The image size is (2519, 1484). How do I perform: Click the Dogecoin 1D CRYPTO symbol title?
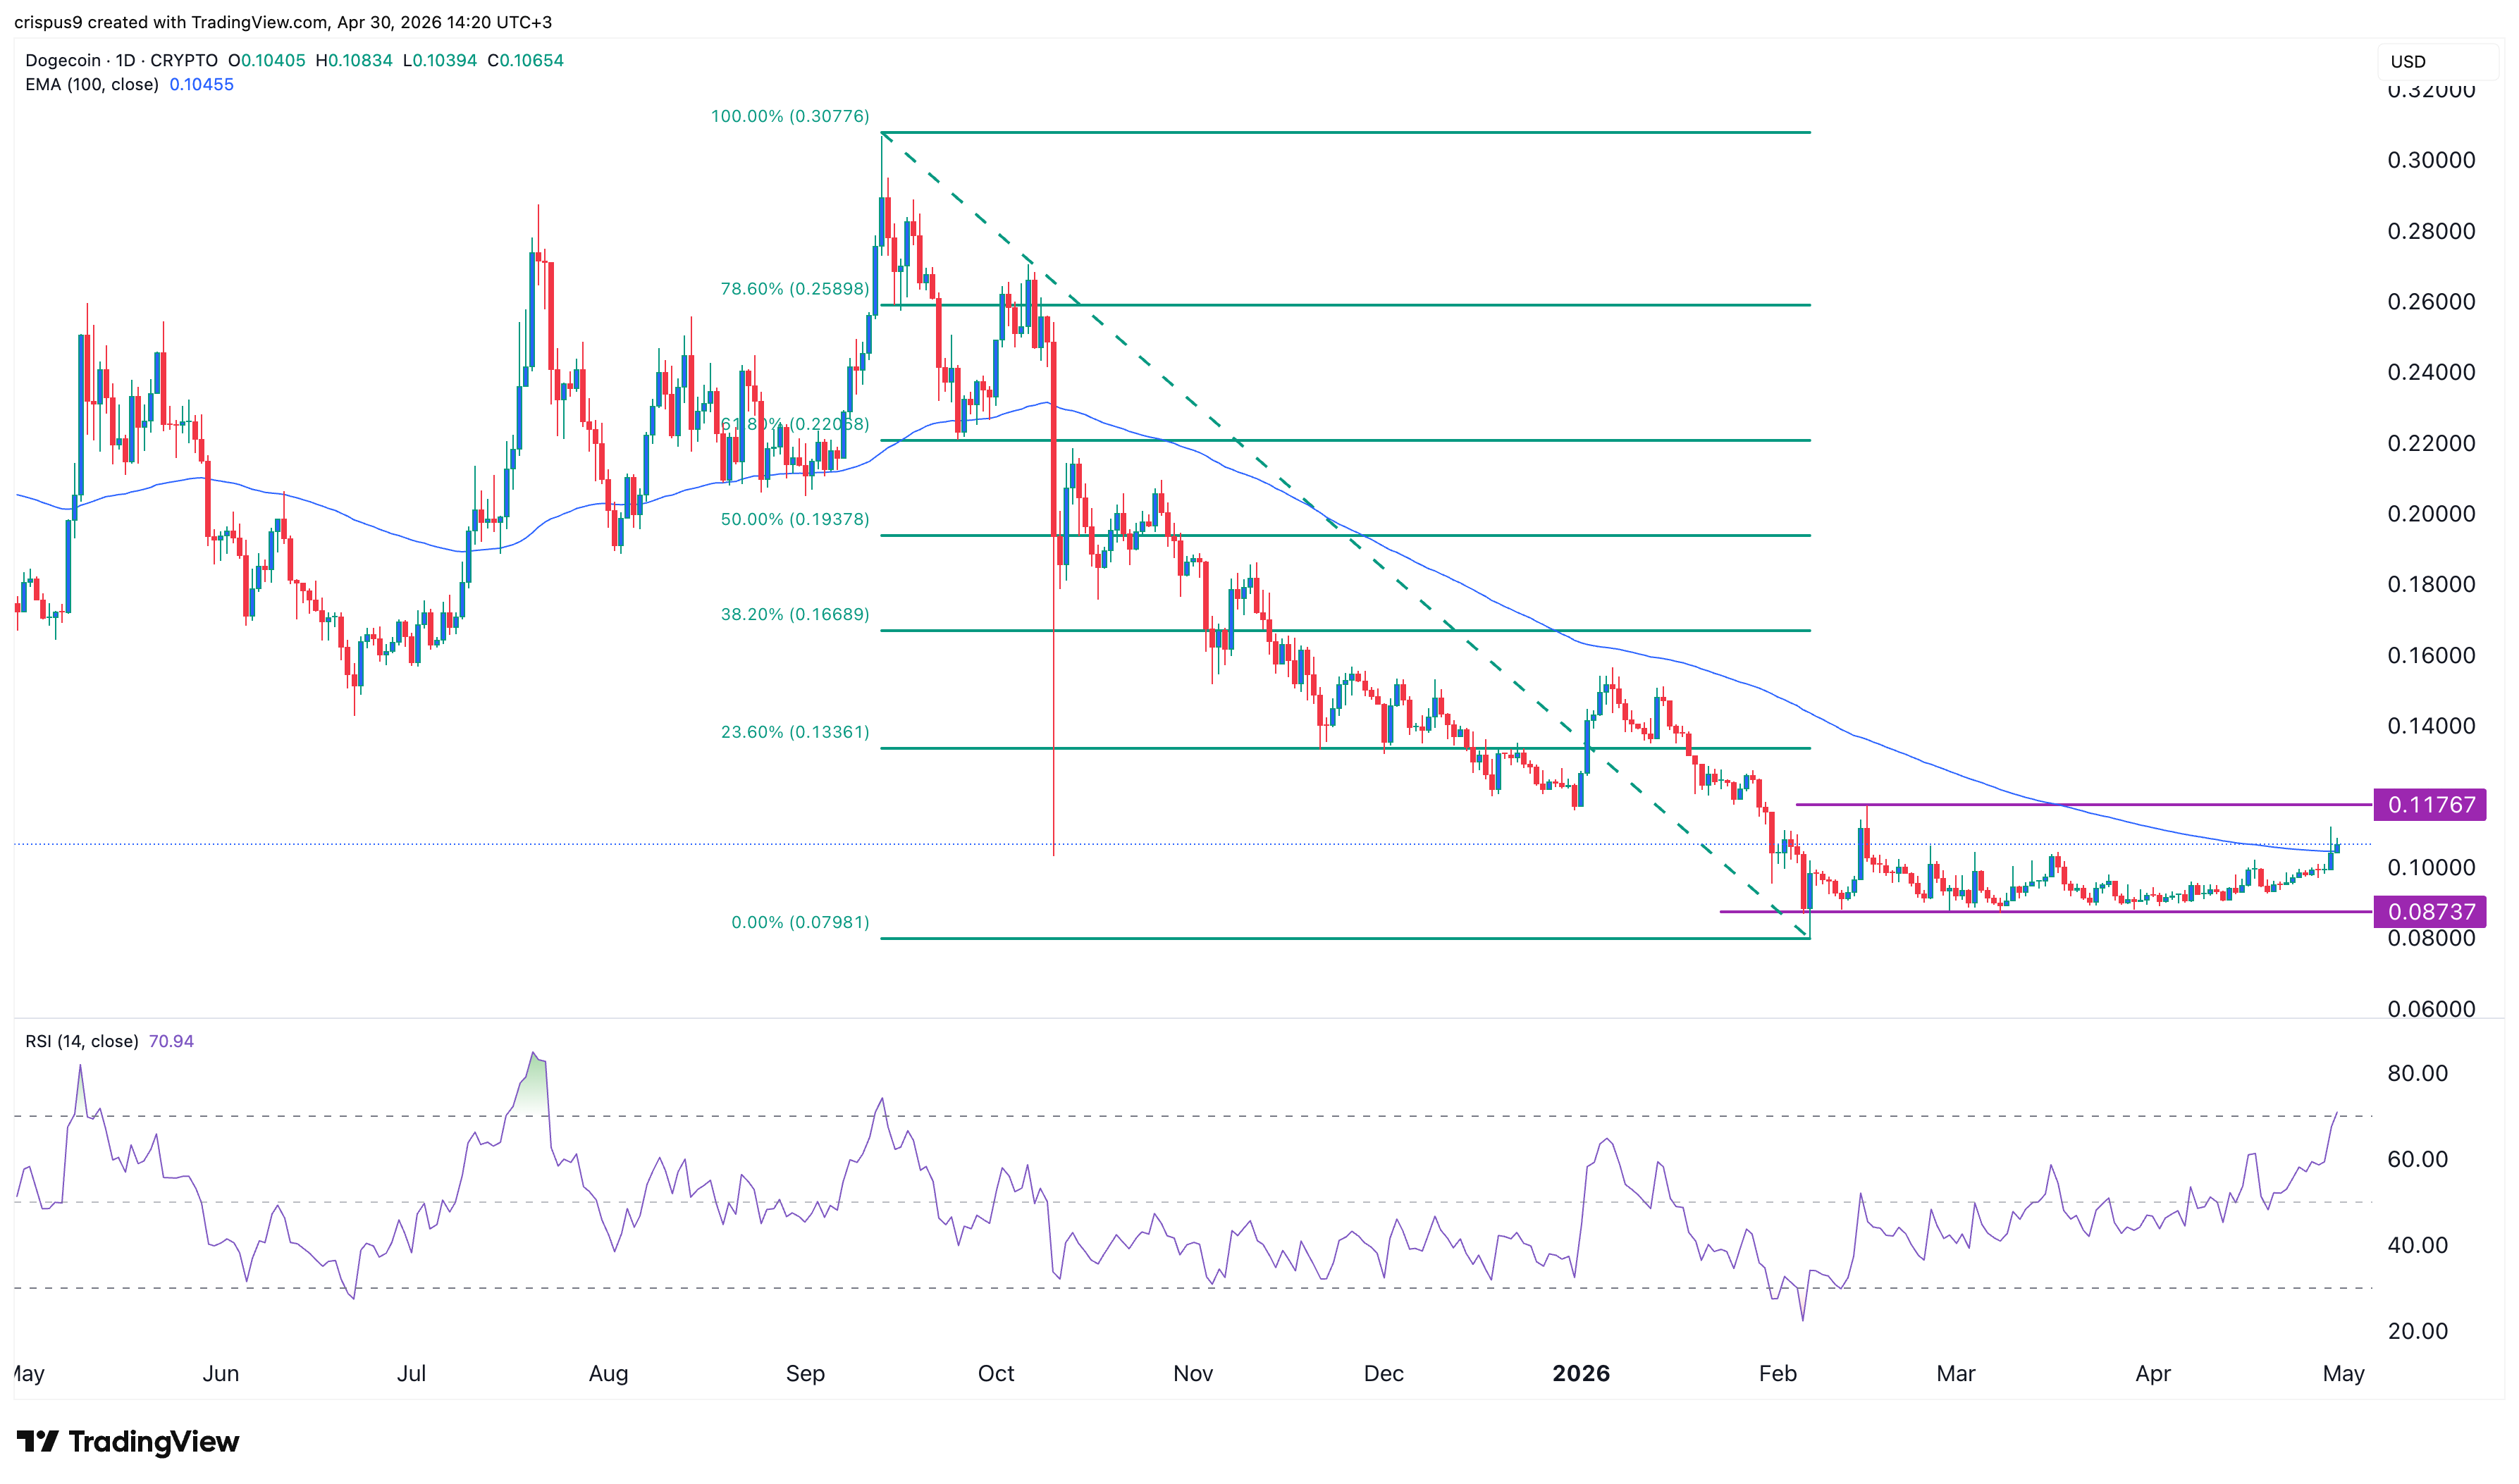click(x=121, y=60)
